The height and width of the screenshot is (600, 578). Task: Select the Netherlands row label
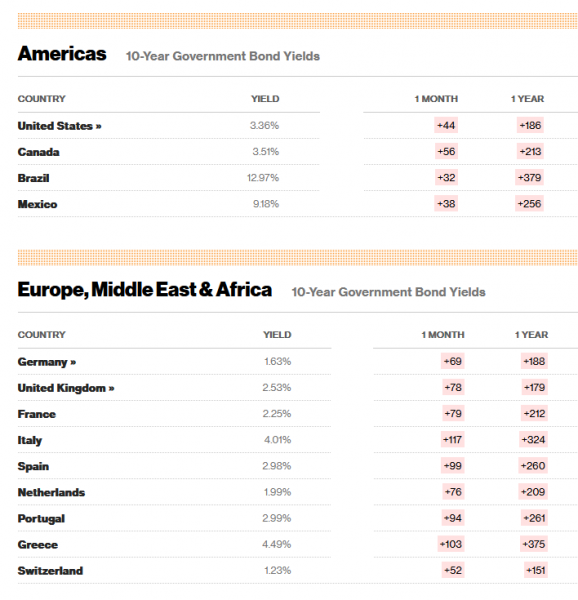[x=51, y=492]
